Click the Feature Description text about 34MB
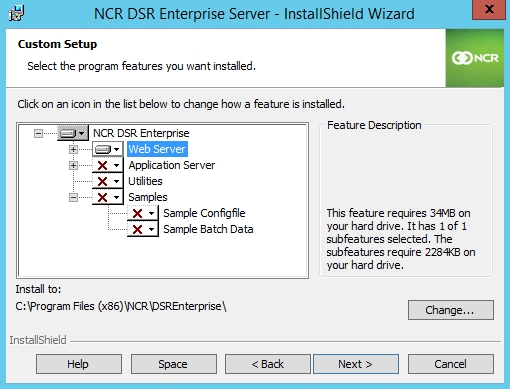This screenshot has height=389, width=510. (x=401, y=239)
